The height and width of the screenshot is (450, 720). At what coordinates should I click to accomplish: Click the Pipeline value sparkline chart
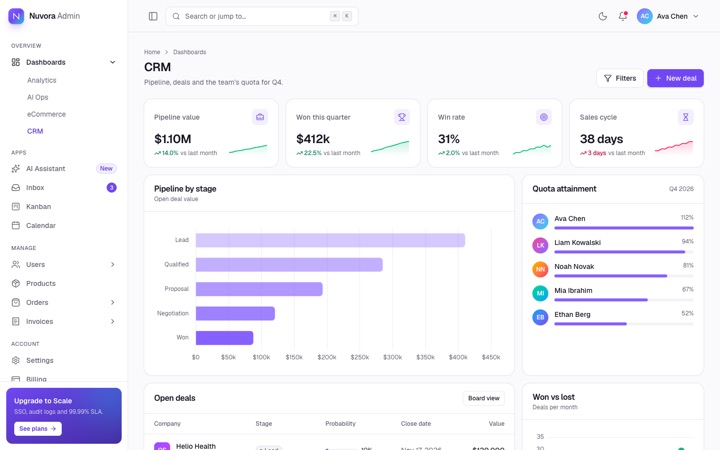click(x=248, y=149)
